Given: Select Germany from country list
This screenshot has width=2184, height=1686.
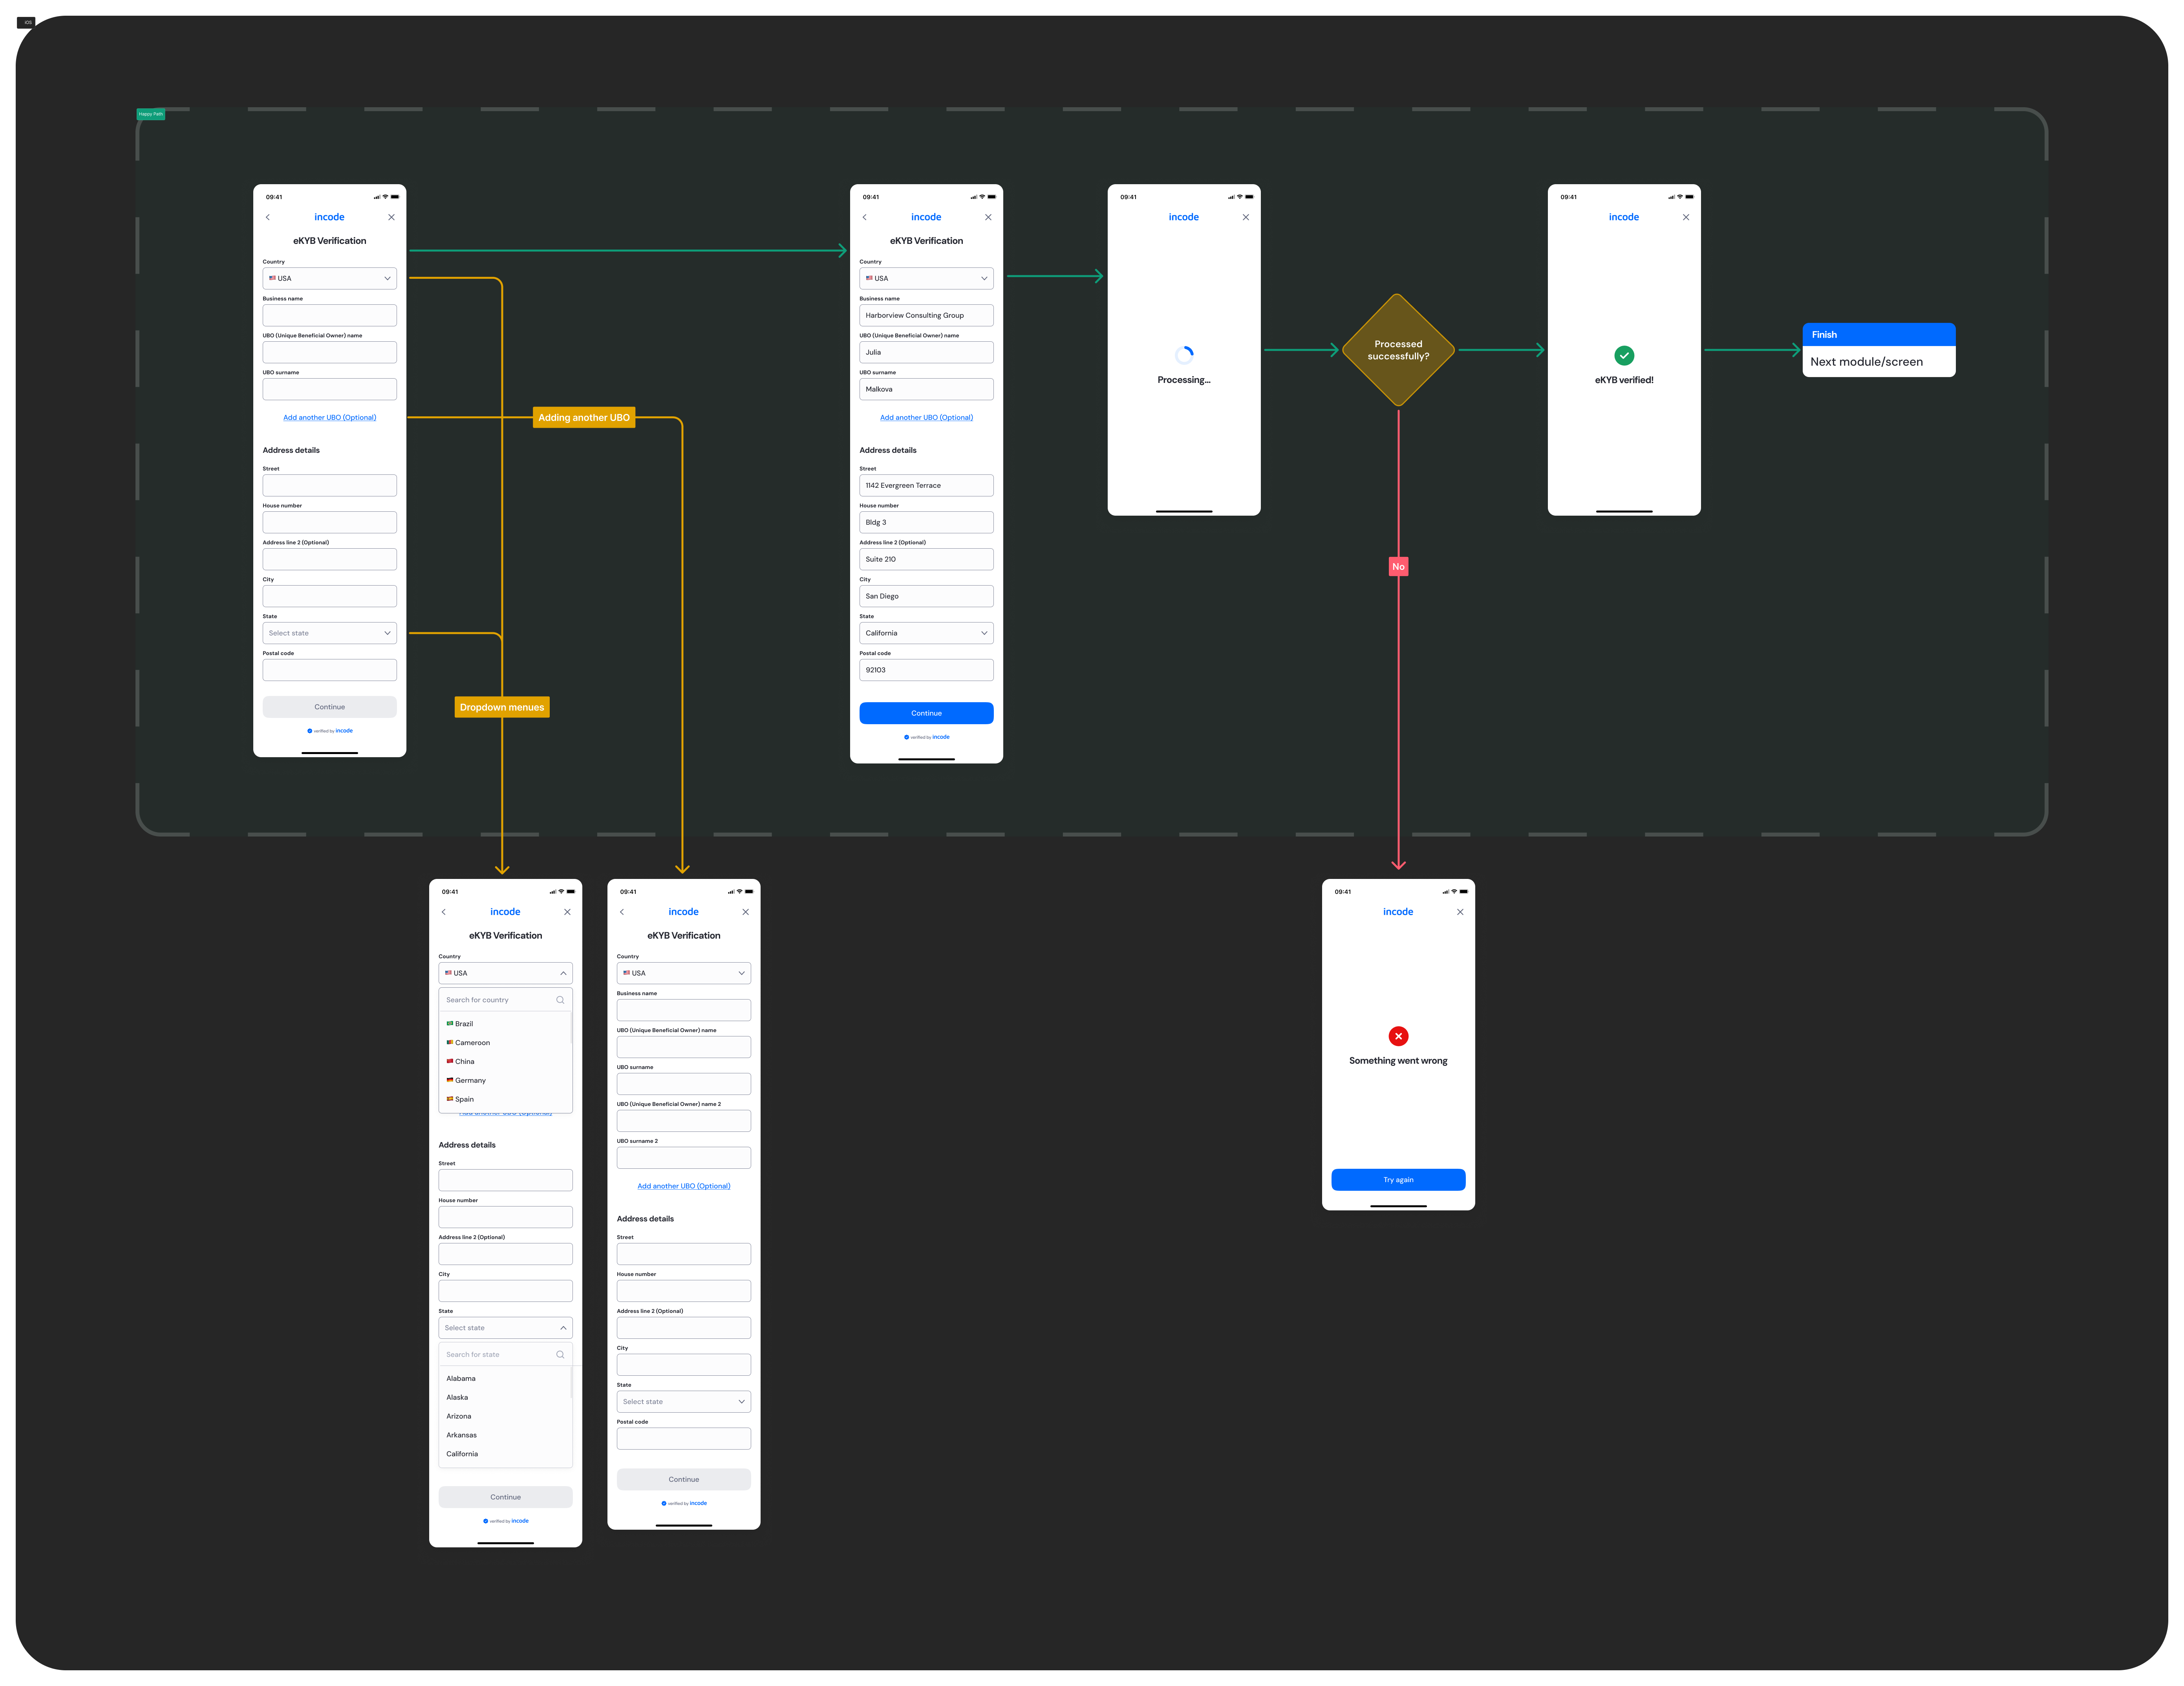Looking at the screenshot, I should coord(470,1080).
